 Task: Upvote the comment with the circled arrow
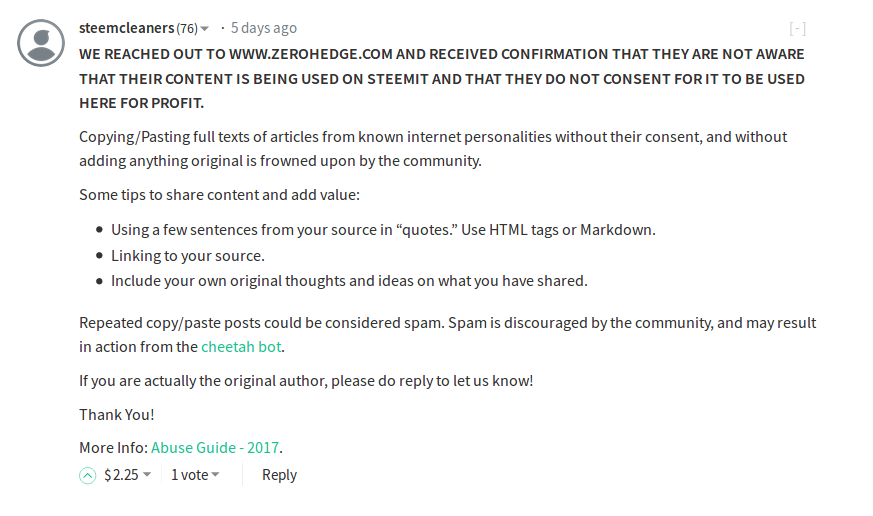[x=87, y=475]
